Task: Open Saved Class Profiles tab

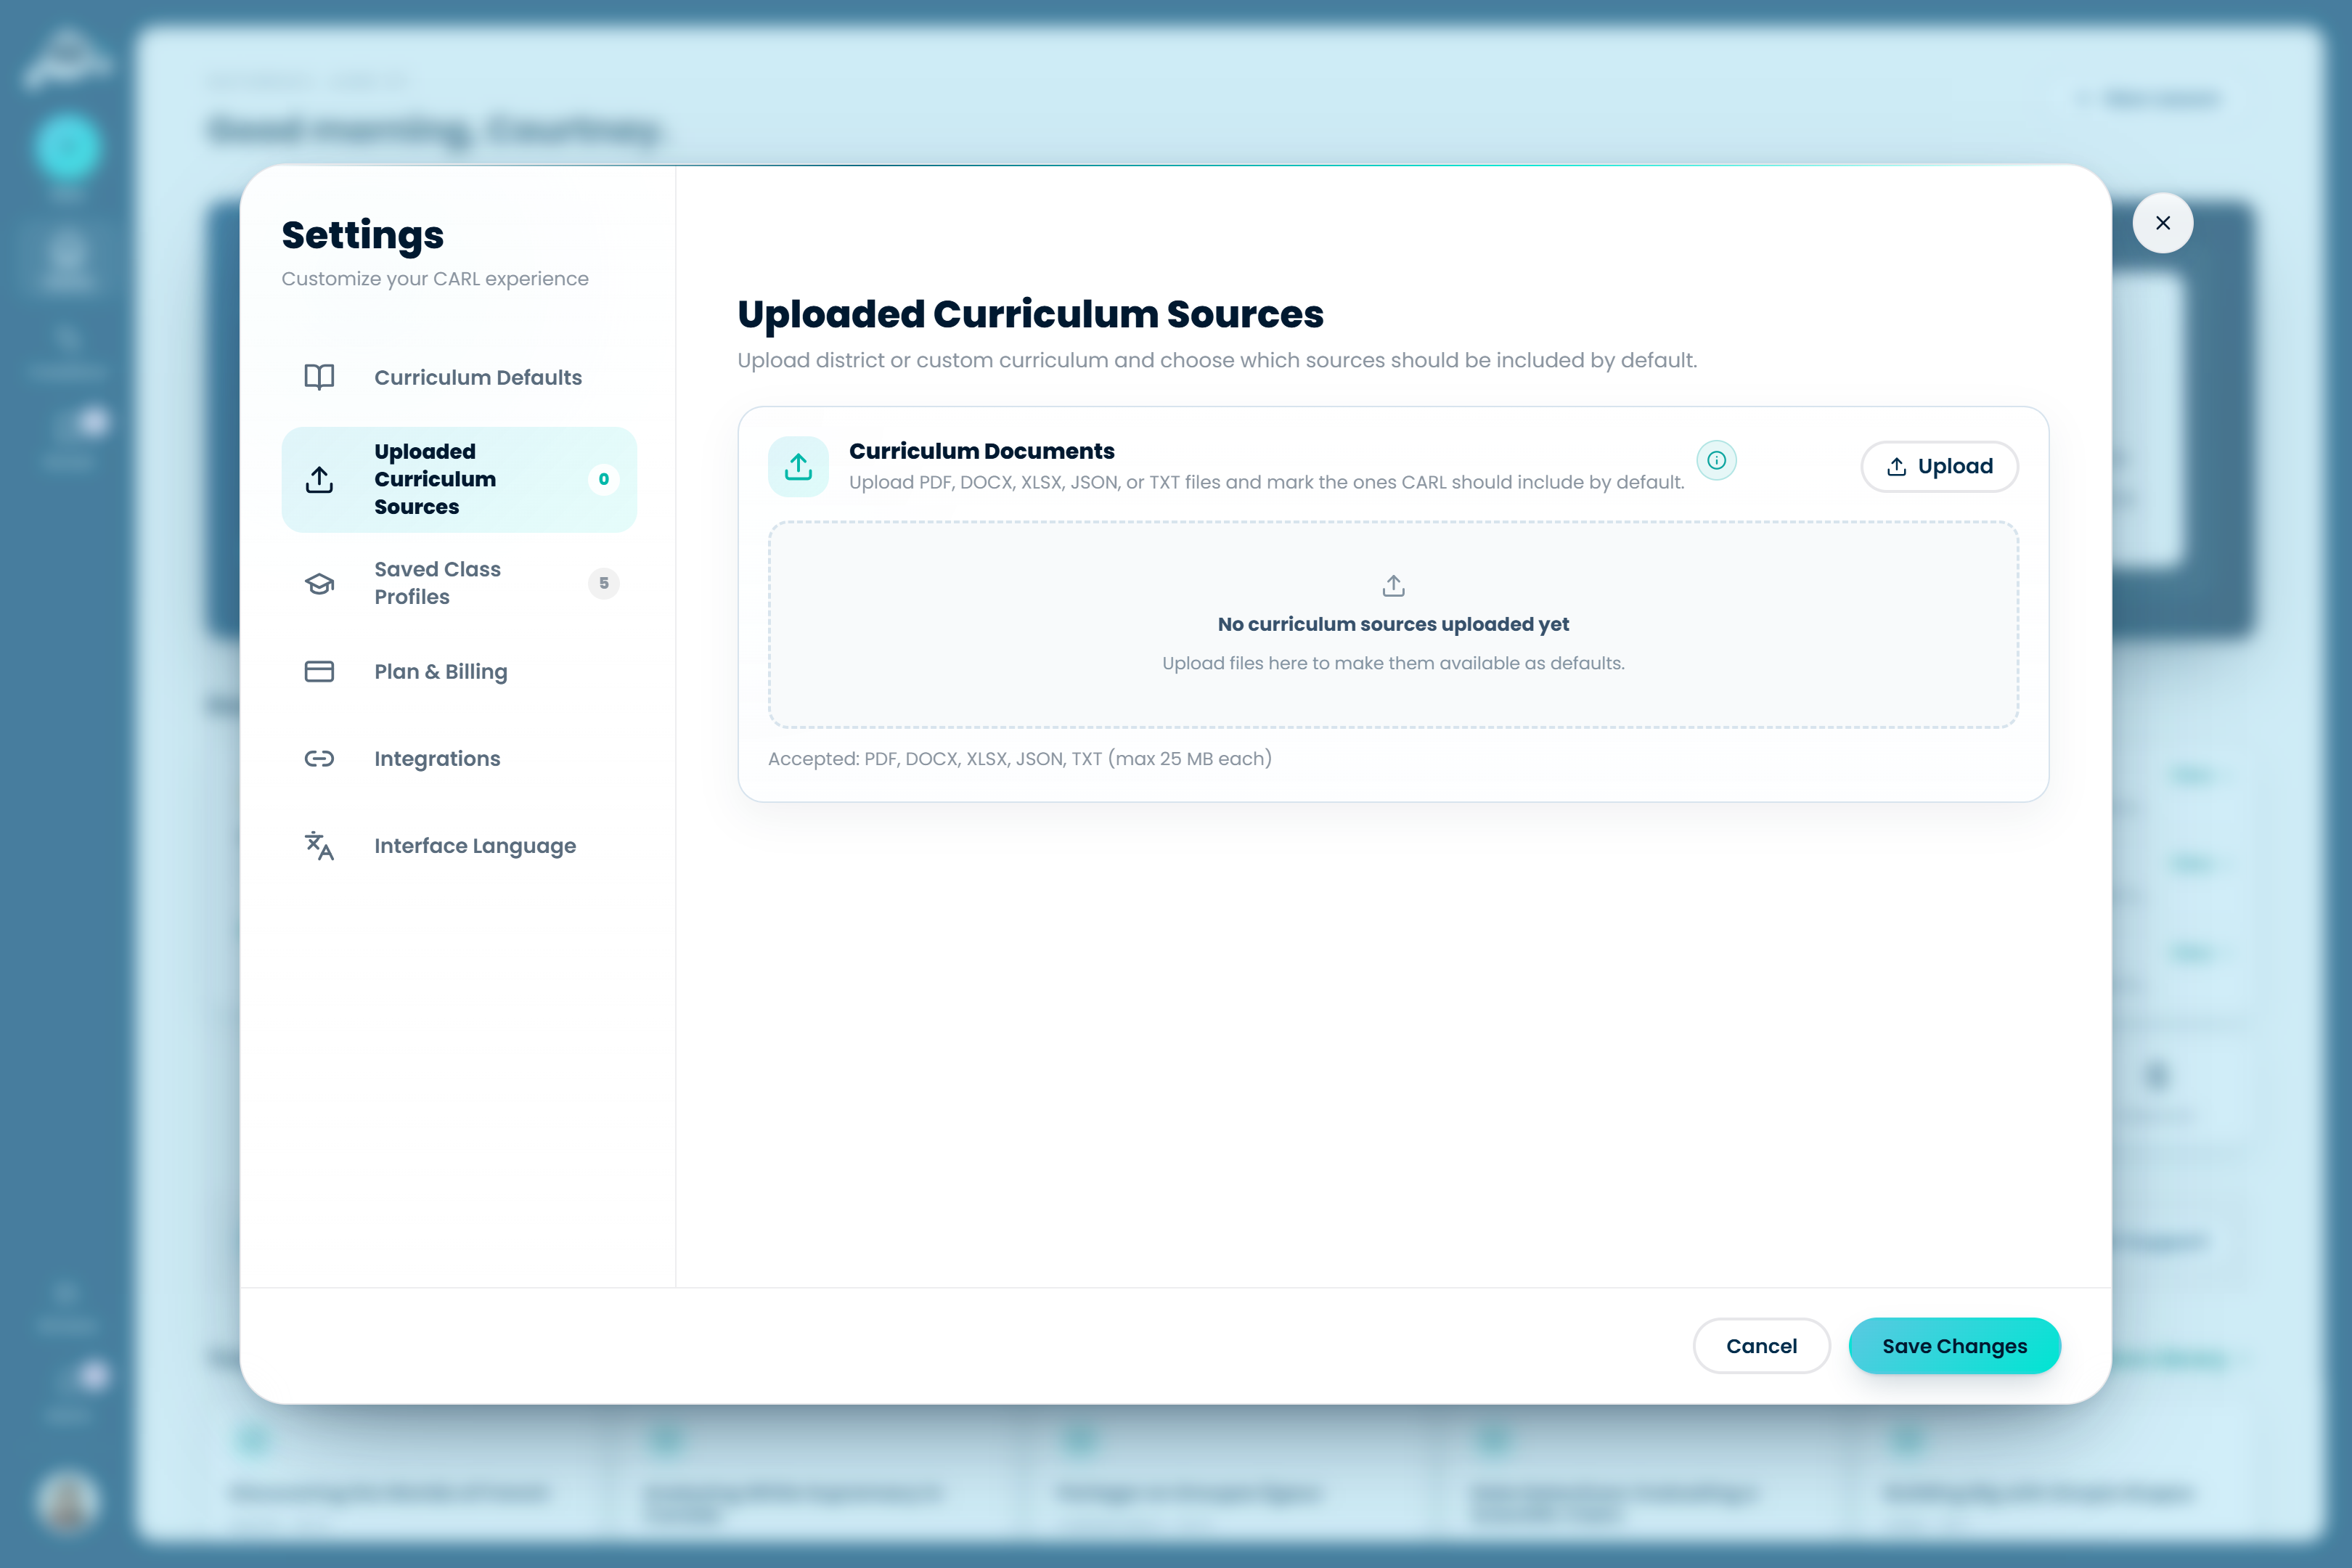Action: tap(459, 583)
